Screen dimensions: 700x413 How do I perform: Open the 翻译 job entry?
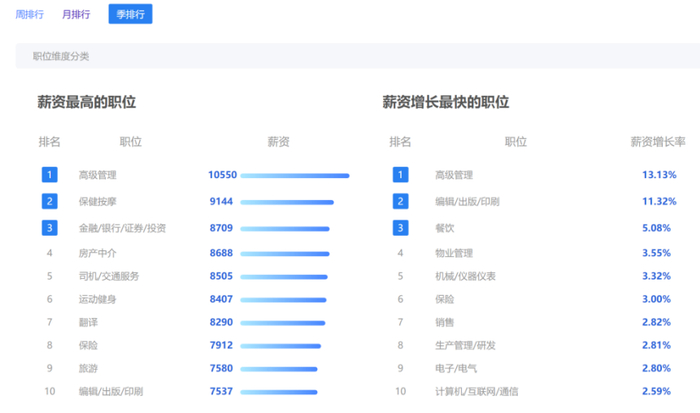[x=88, y=322]
